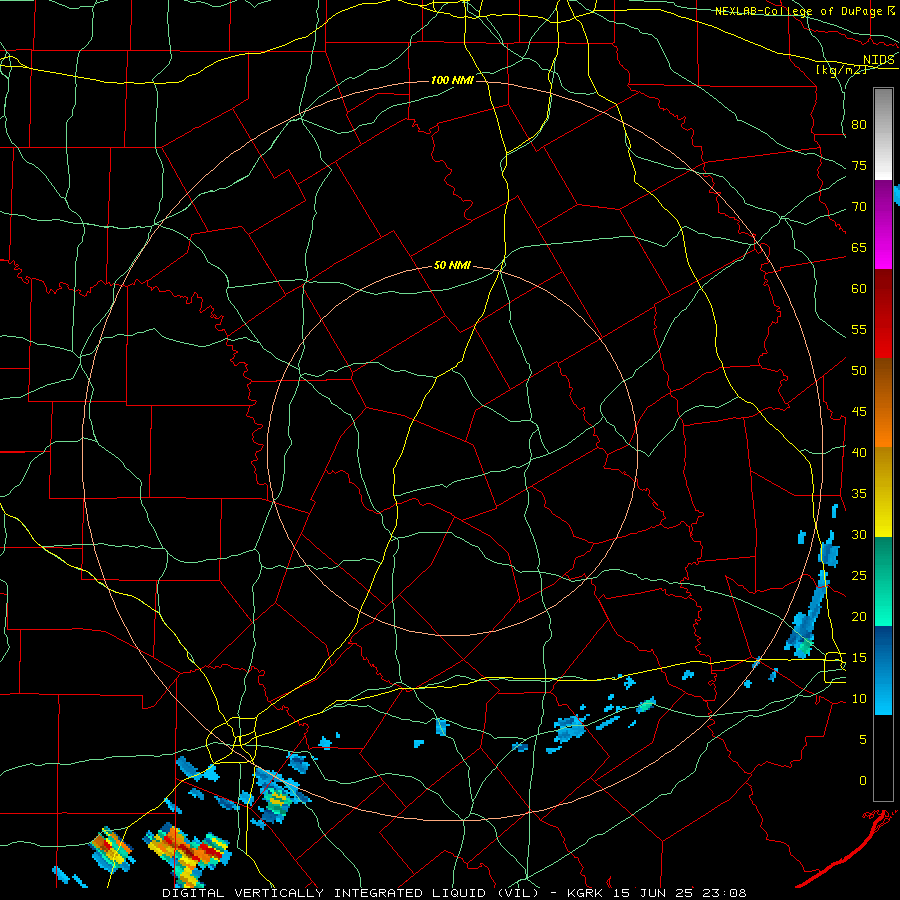Viewport: 900px width, 900px height.
Task: Pick the yellow segment of the VIL legend
Action: [883, 492]
